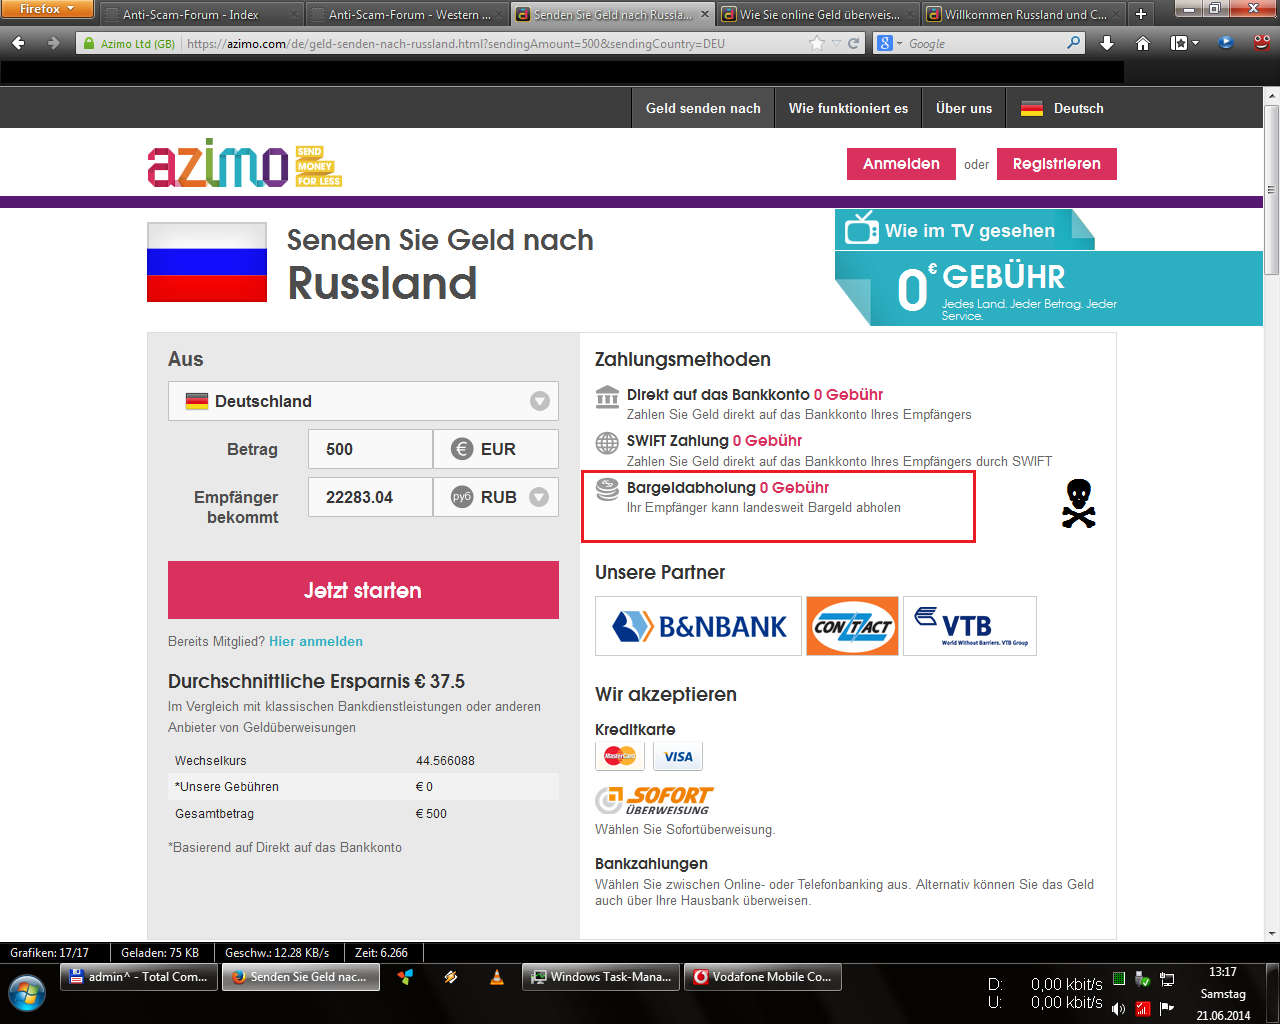The height and width of the screenshot is (1024, 1280).
Task: Open the Geld senden nach menu
Action: (703, 108)
